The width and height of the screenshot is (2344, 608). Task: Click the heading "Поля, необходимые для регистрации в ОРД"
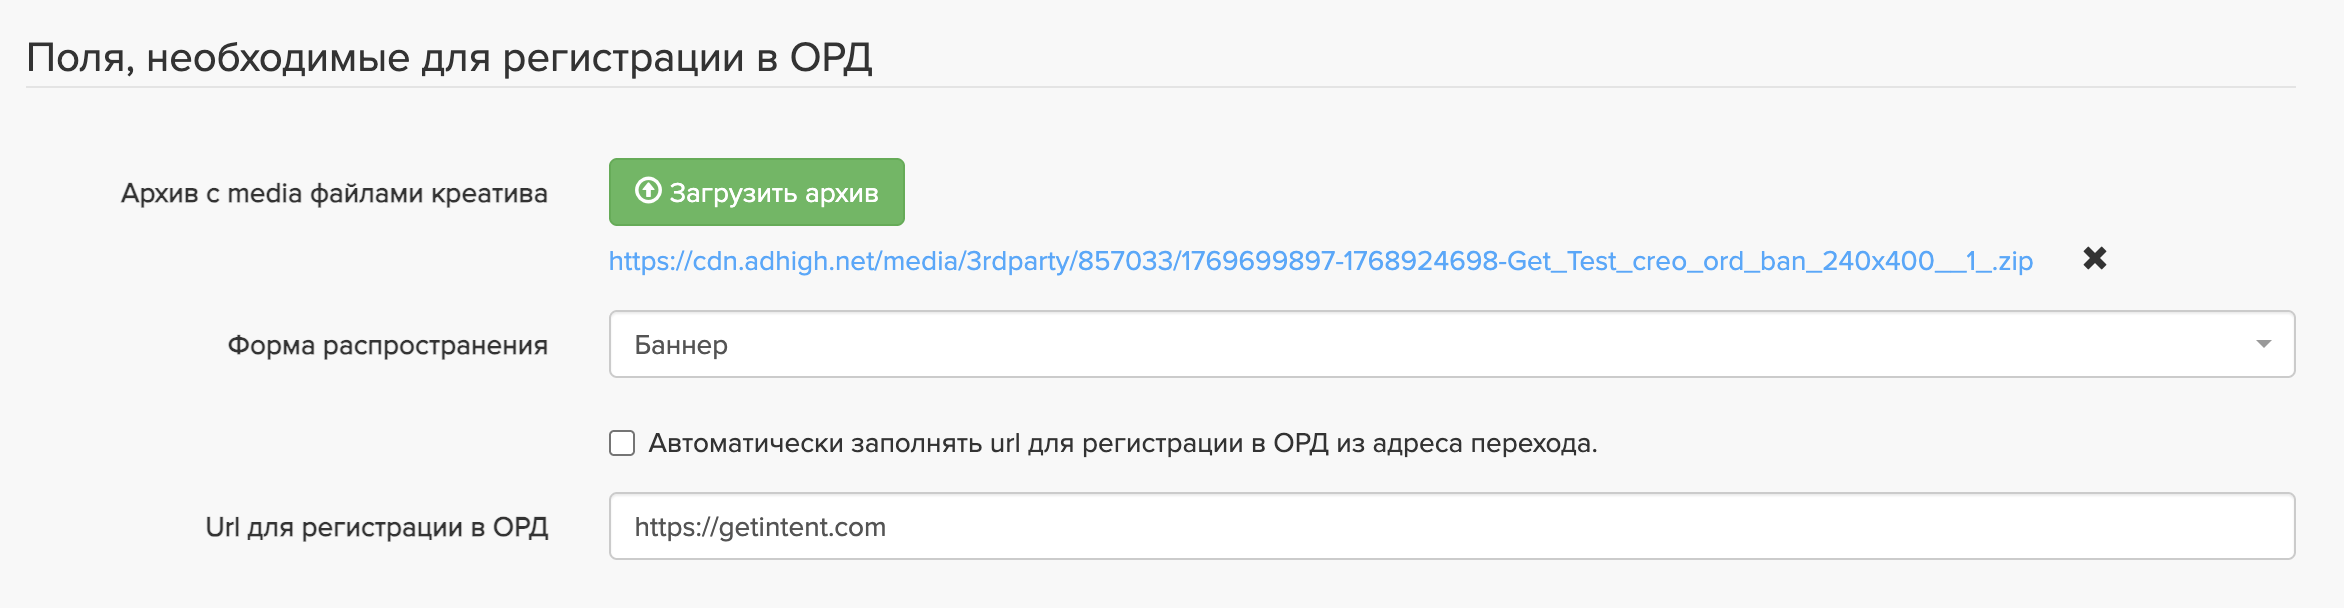click(x=449, y=57)
